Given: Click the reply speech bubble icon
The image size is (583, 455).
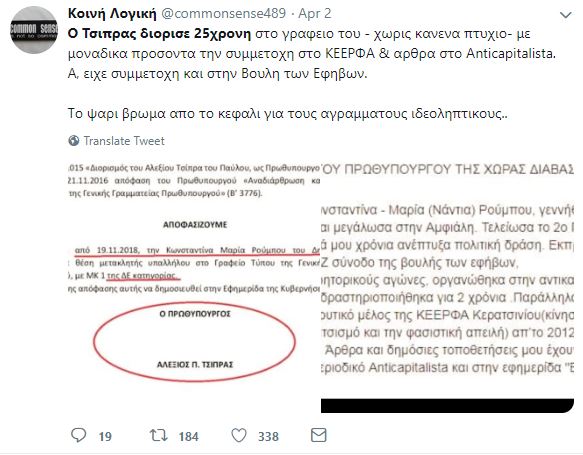Looking at the screenshot, I should [78, 435].
